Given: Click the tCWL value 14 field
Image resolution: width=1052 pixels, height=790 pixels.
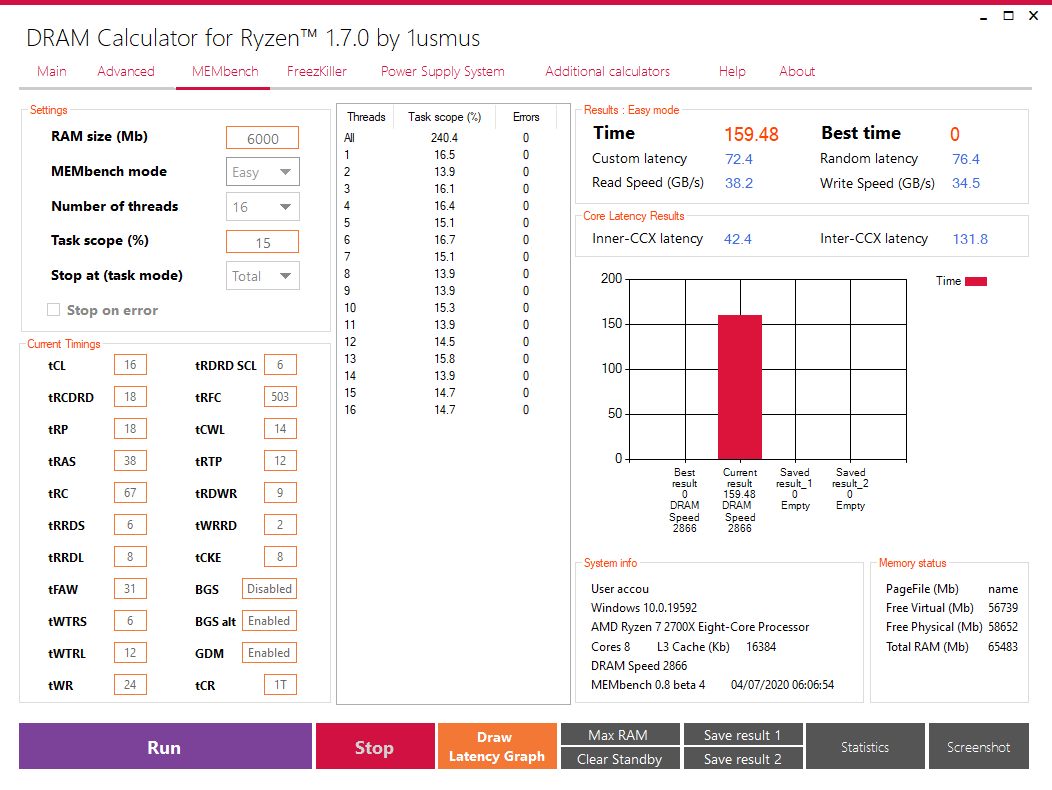Looking at the screenshot, I should [x=280, y=428].
